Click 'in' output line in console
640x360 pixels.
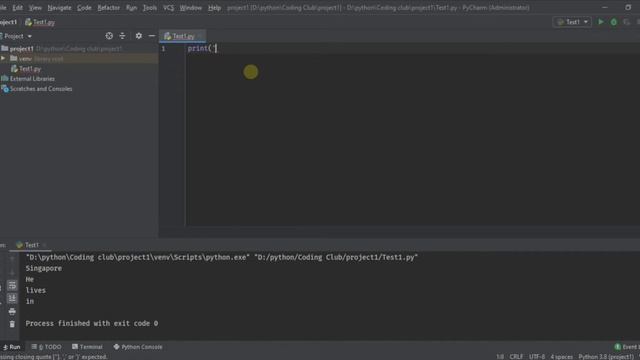(x=30, y=302)
